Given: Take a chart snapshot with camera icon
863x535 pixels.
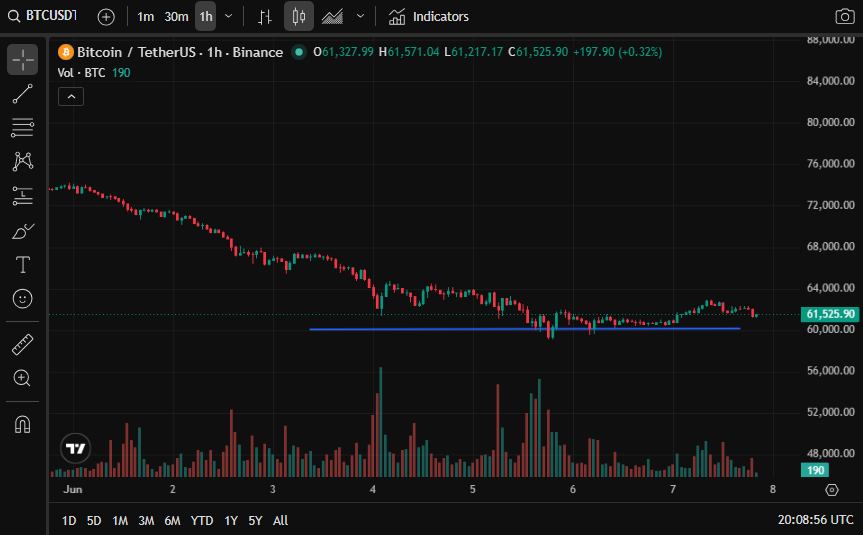Looking at the screenshot, I should [844, 17].
